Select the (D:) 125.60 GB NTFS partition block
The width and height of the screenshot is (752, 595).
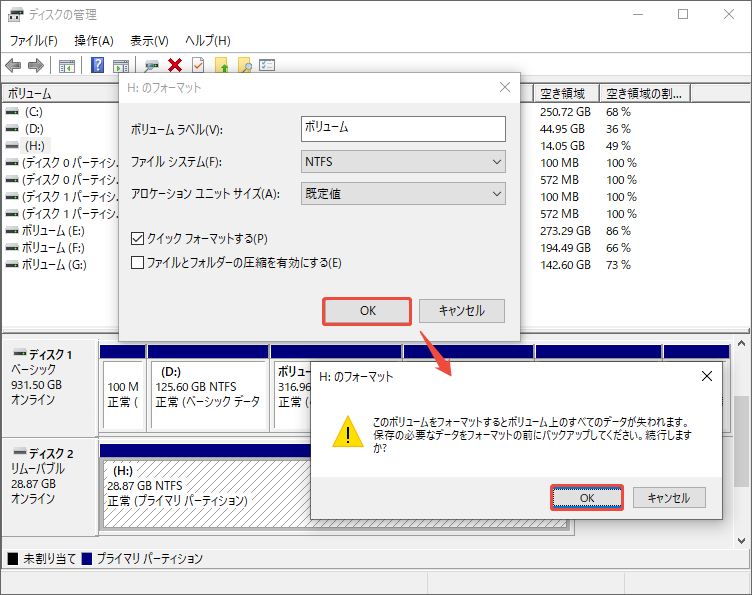coord(208,394)
